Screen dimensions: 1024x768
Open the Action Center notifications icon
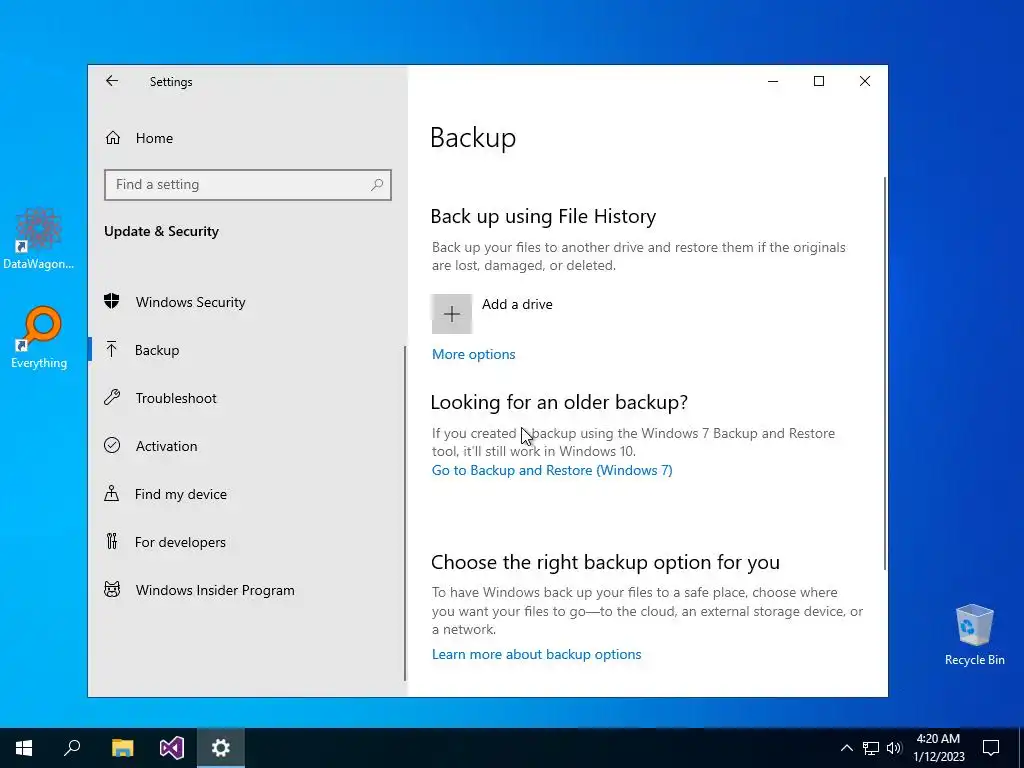coord(991,748)
